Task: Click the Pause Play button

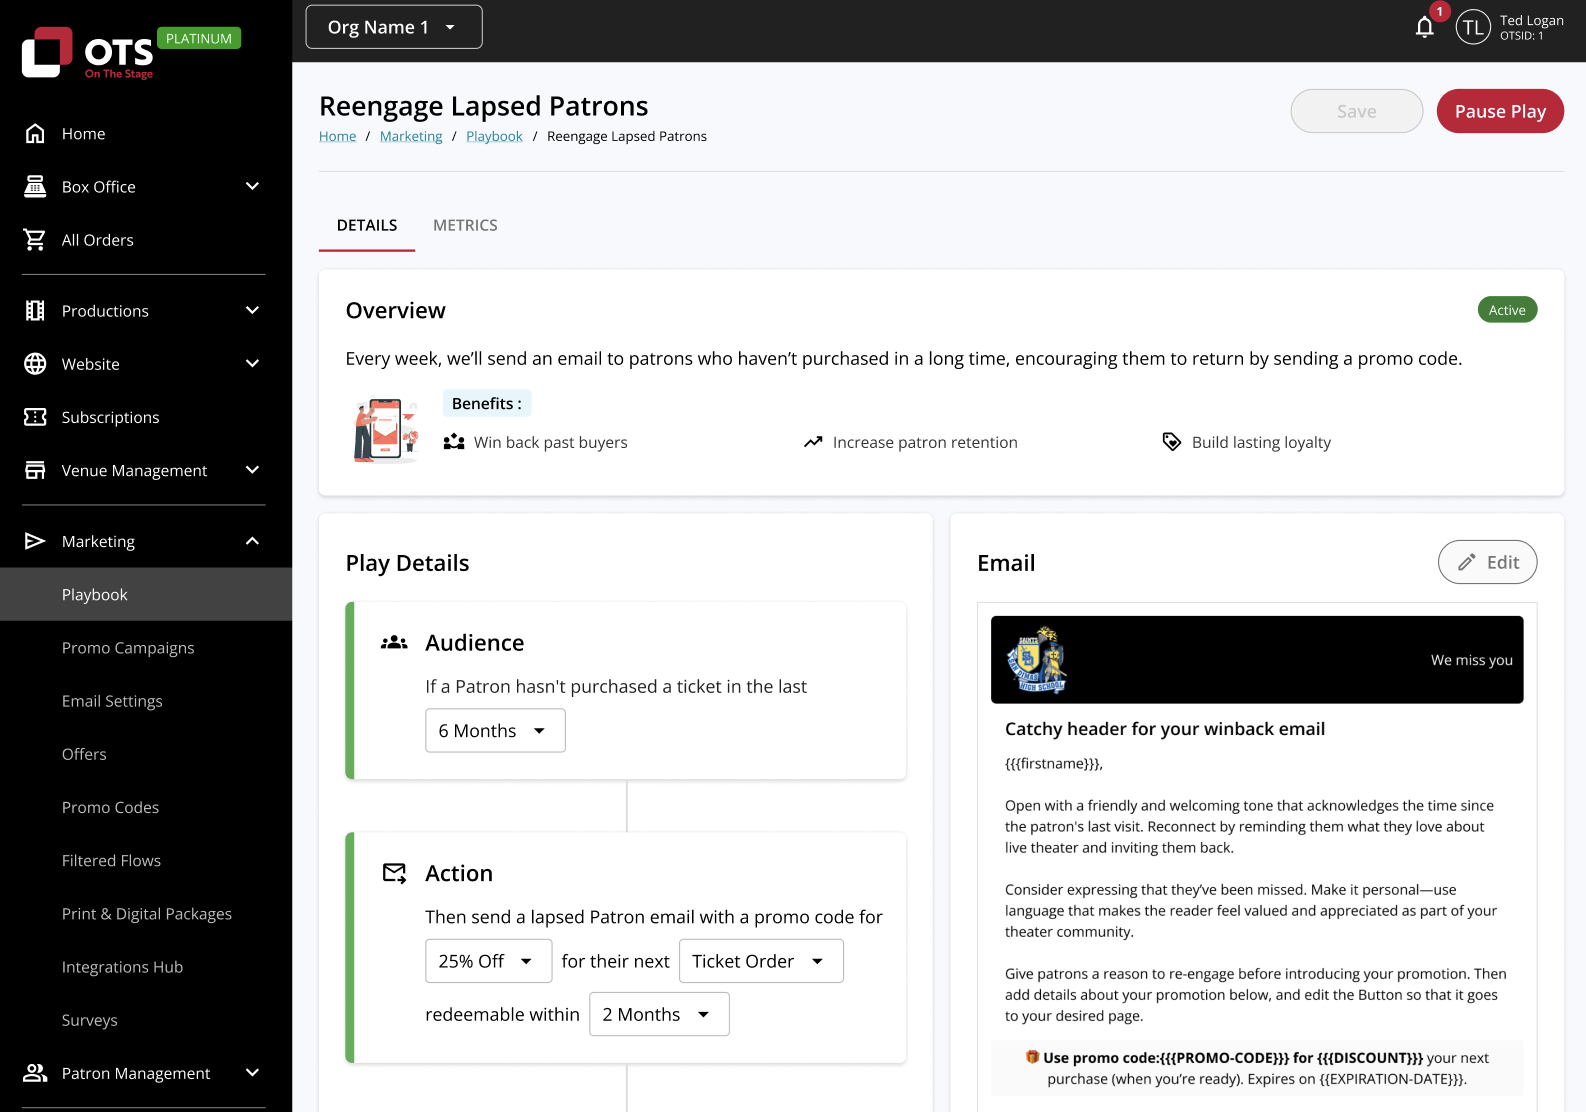Action: click(1500, 111)
